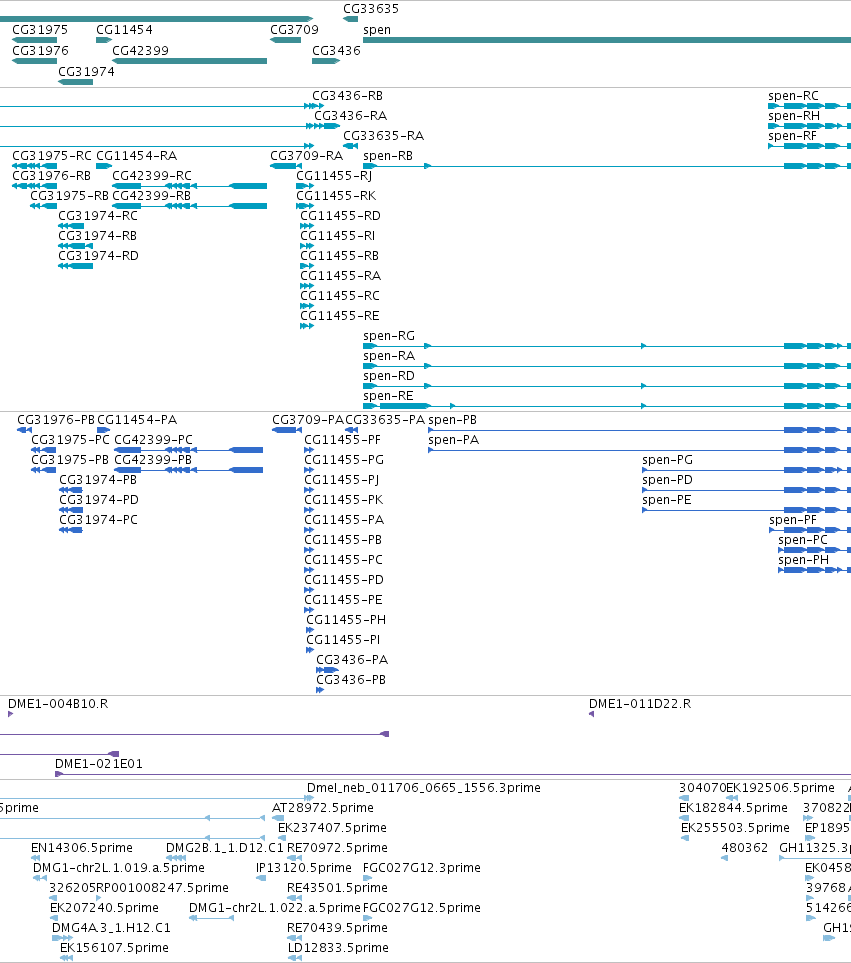Click protein CG31975-PC
851x963 pixels.
coord(70,440)
